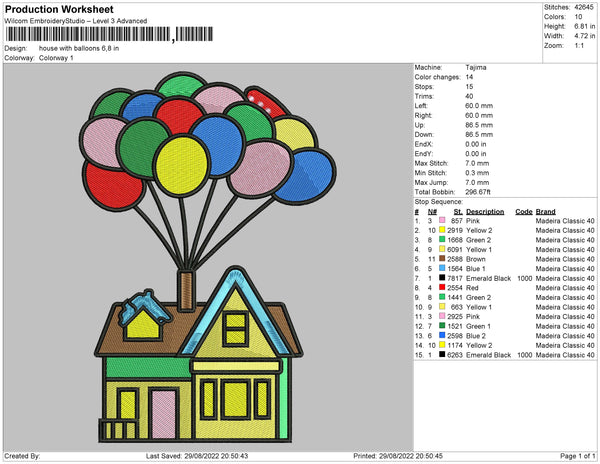Image resolution: width=600 pixels, height=464 pixels.
Task: Click the 'Created By:' label
Action: [22, 456]
